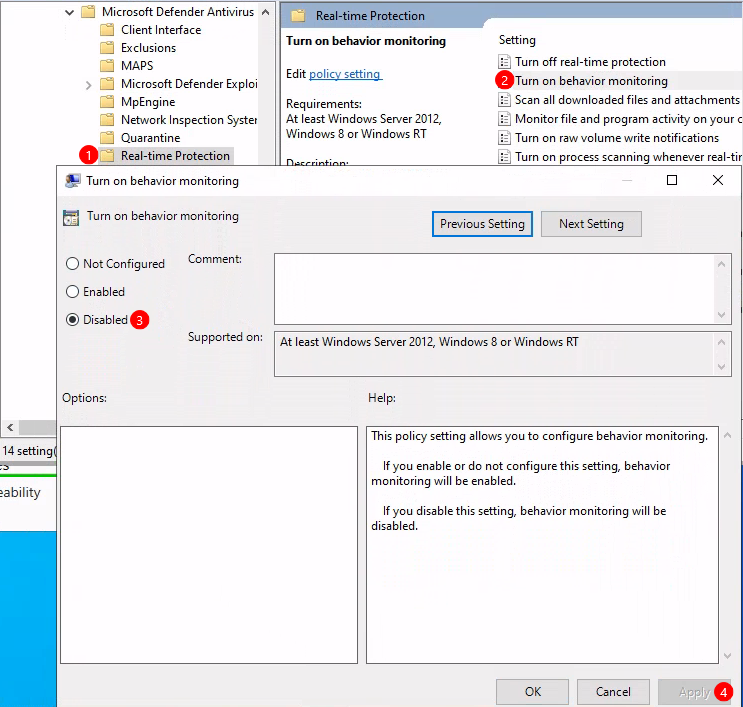Select Monitor file and program activity setting
This screenshot has height=707, width=743.
coord(628,119)
